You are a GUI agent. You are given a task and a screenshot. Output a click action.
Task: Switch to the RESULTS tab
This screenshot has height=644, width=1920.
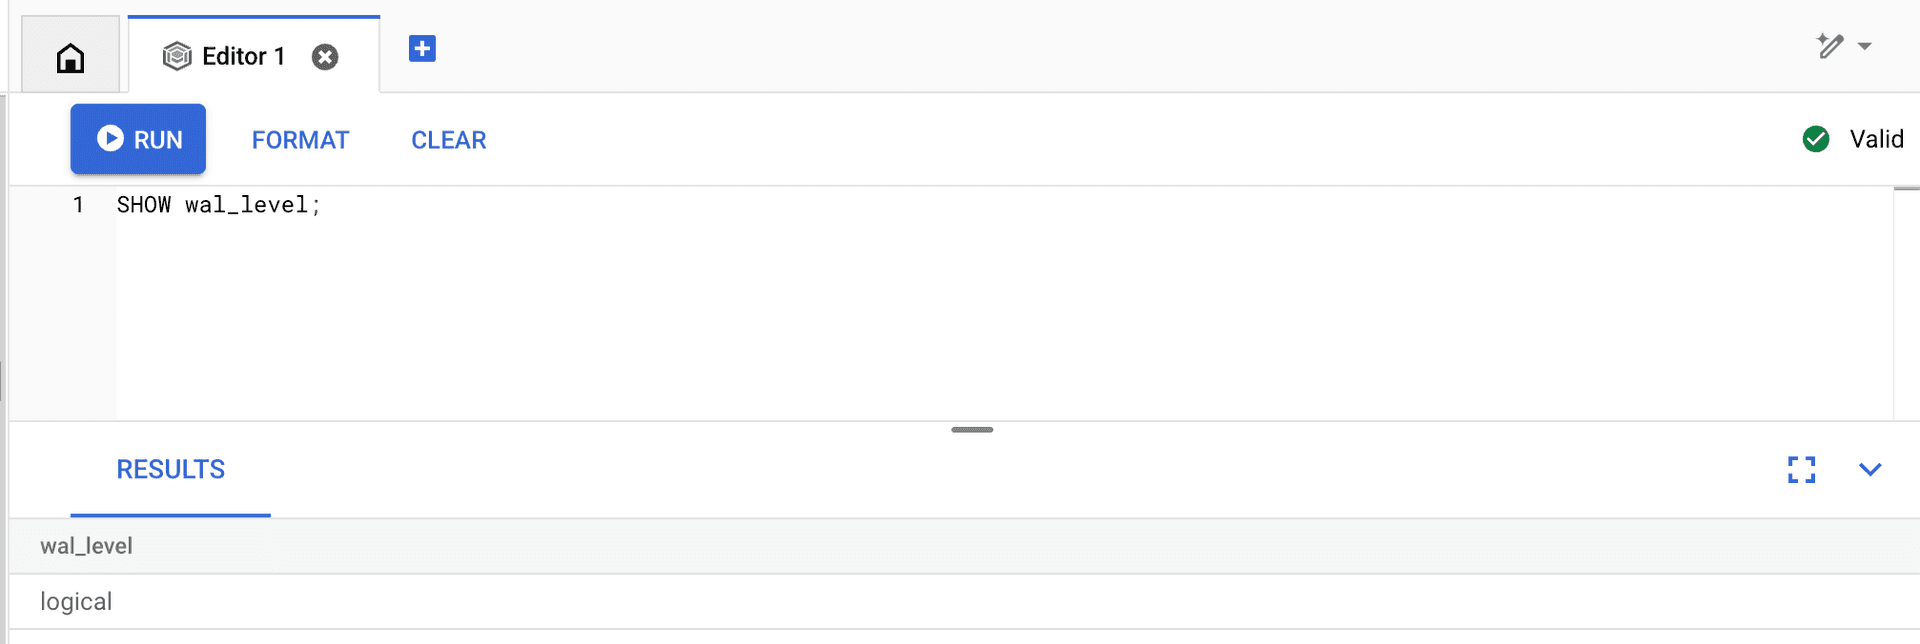click(x=171, y=469)
